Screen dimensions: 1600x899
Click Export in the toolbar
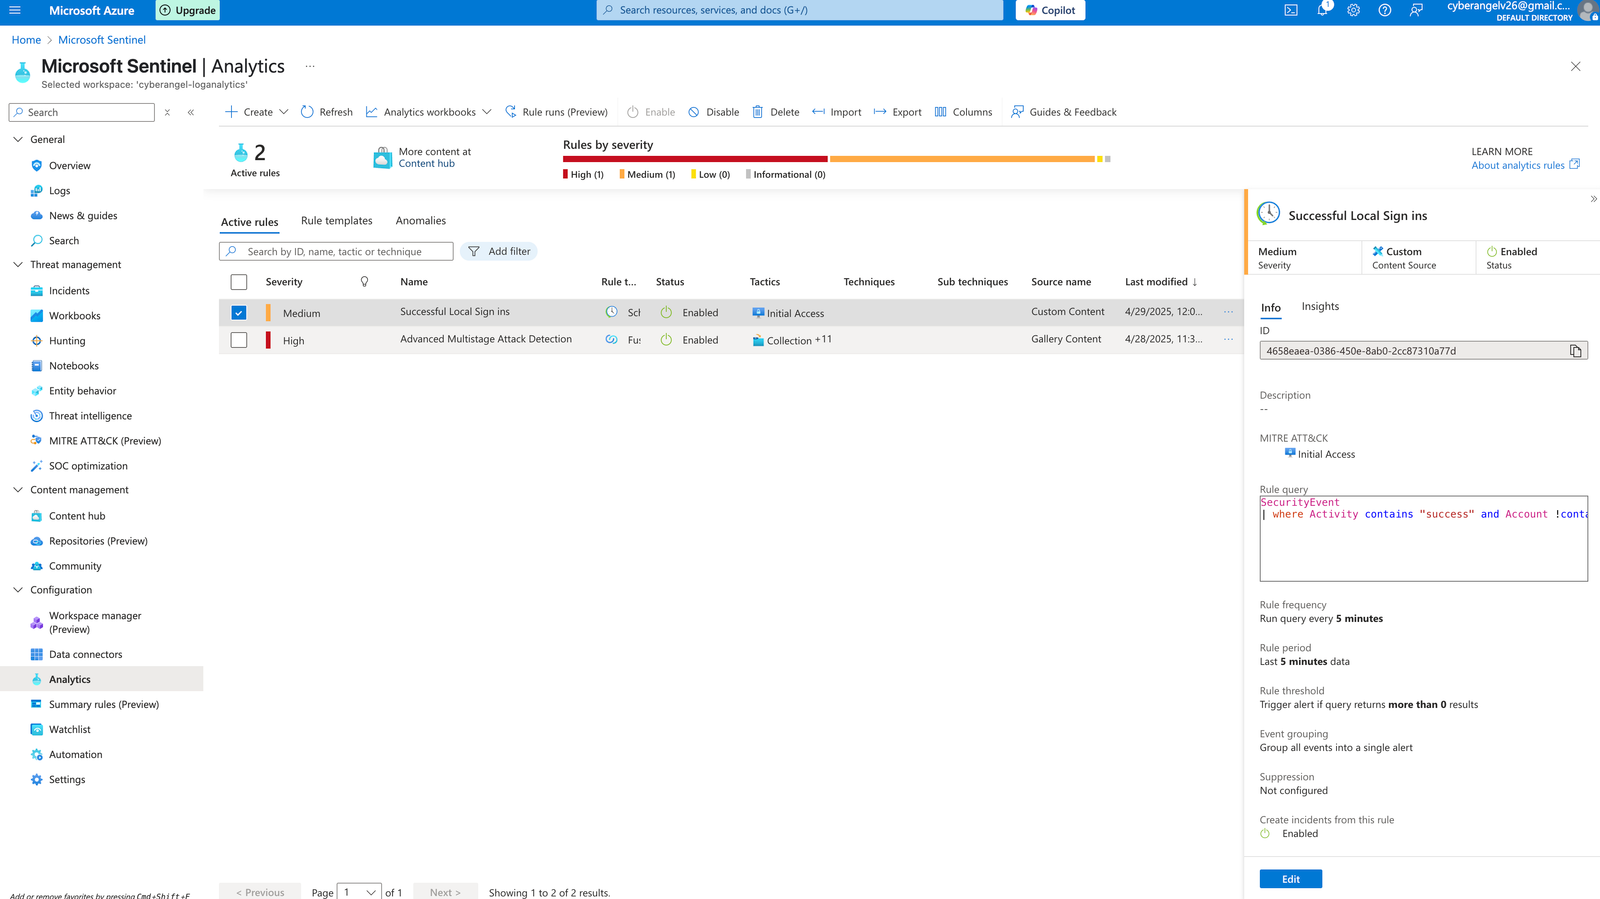point(897,112)
